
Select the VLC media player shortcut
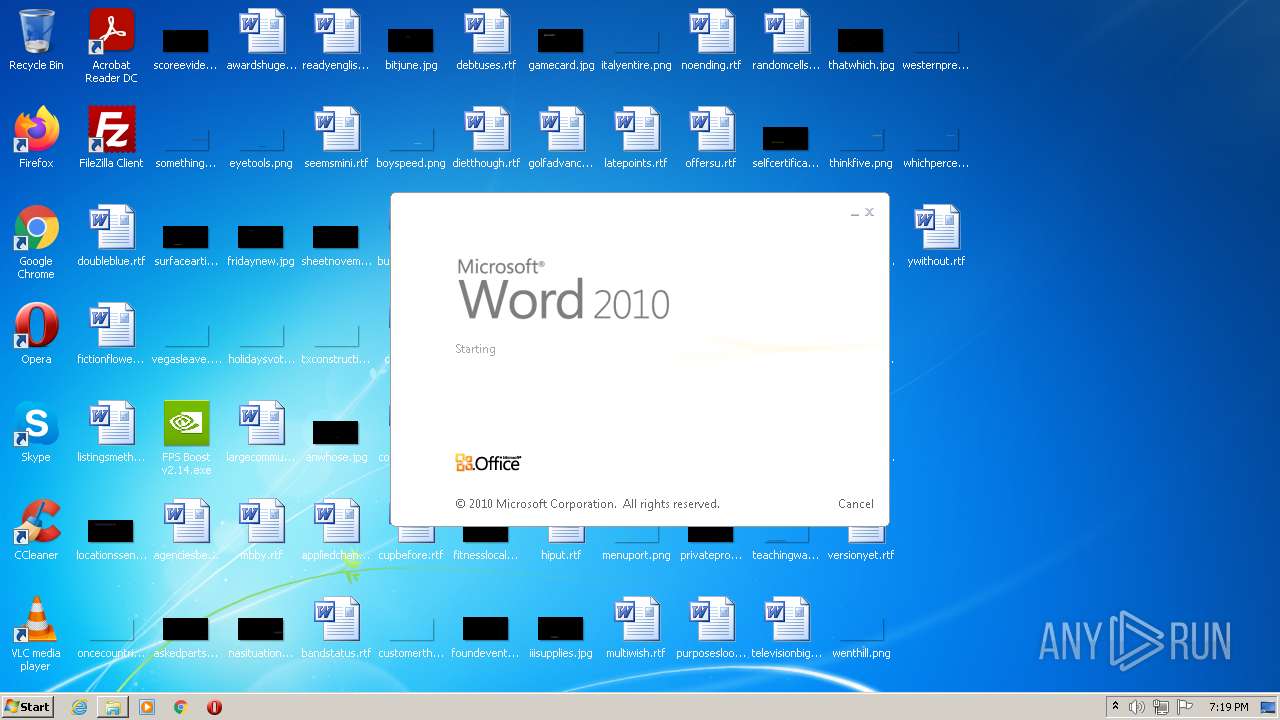click(x=36, y=634)
